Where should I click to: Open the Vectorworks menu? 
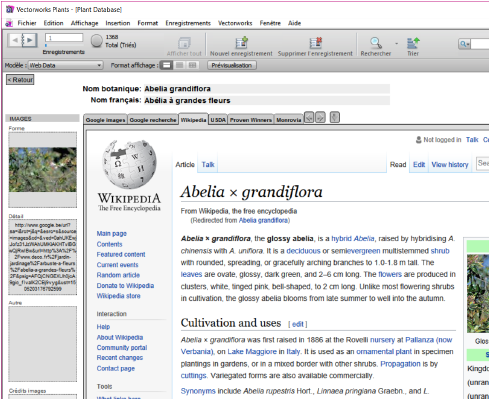(x=235, y=23)
